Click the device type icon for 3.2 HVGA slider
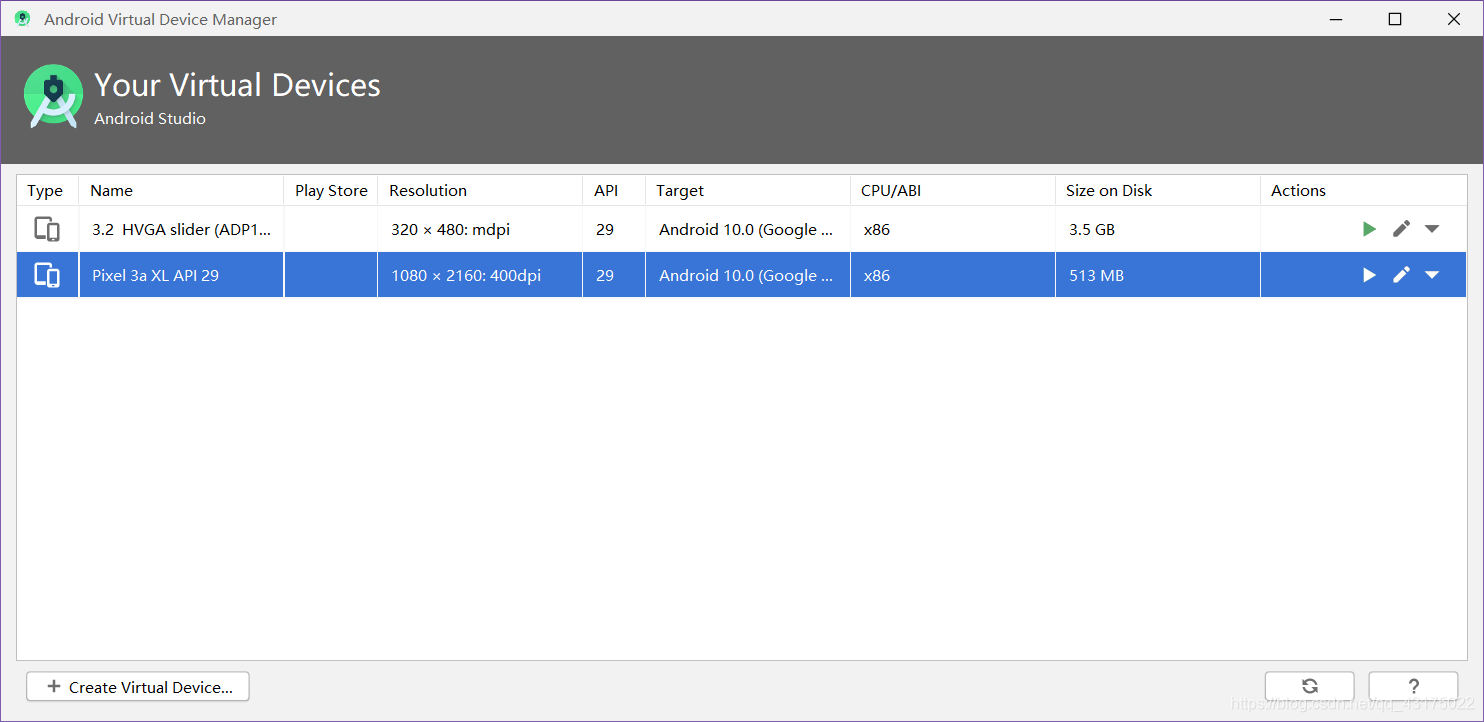The width and height of the screenshot is (1484, 722). [x=47, y=229]
